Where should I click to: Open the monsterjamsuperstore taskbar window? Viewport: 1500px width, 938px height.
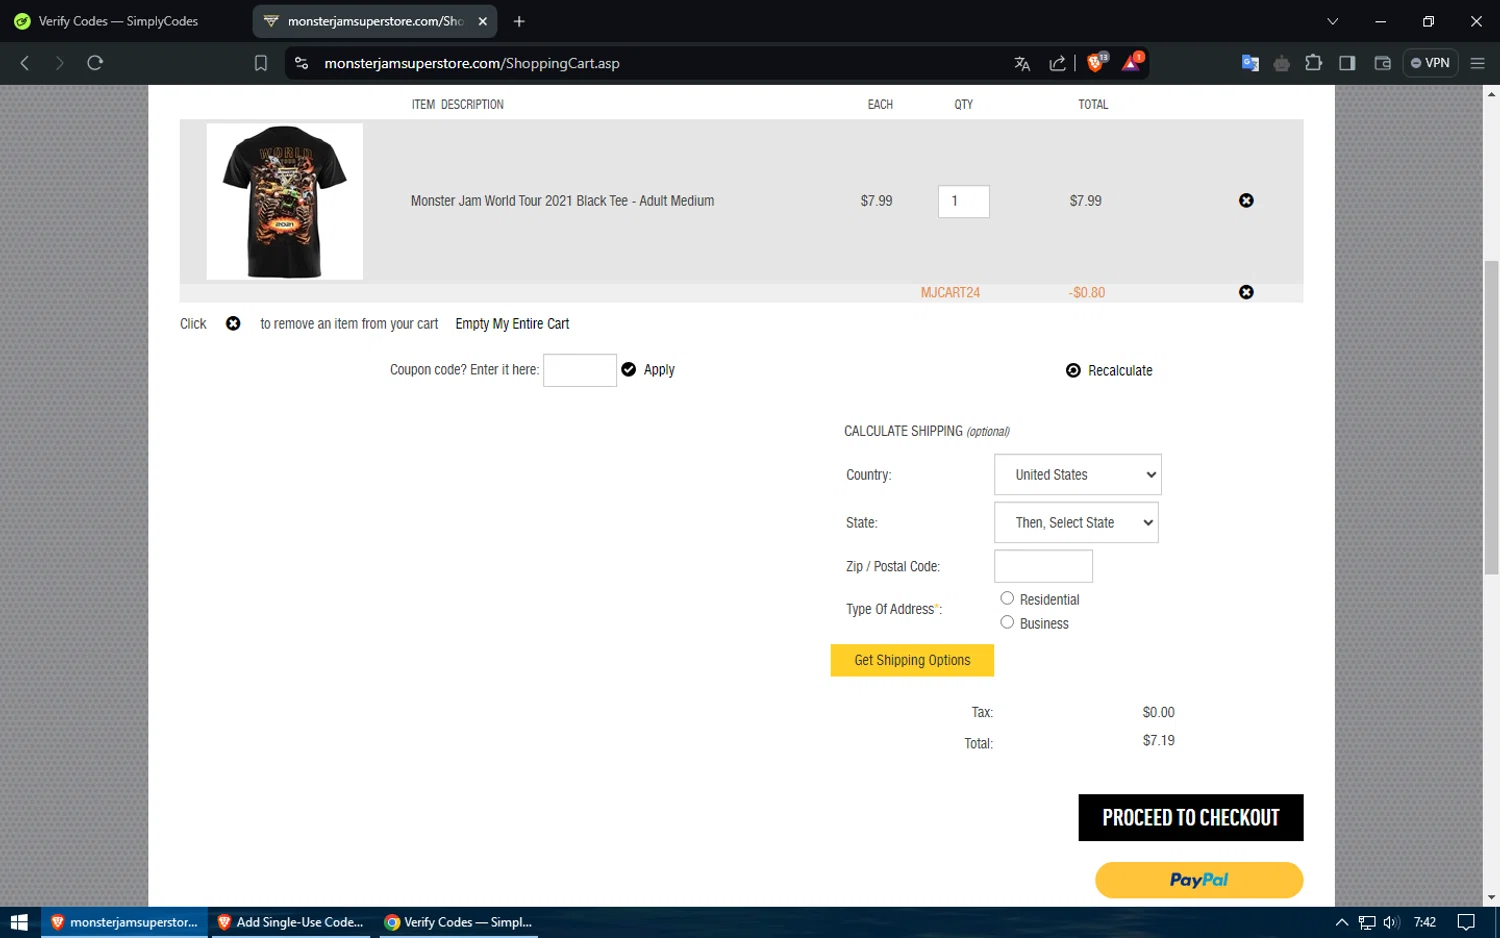click(x=125, y=922)
